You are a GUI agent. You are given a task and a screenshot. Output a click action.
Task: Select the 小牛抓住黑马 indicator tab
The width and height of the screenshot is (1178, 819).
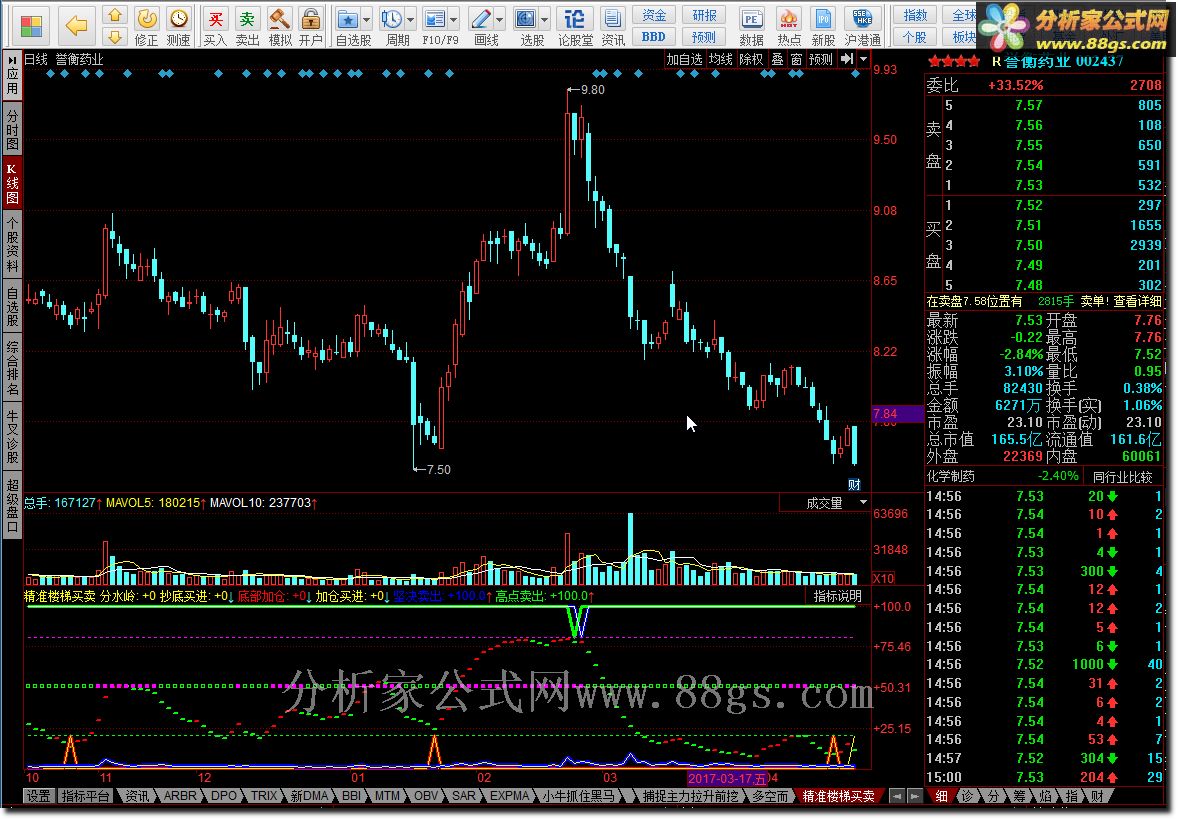(578, 796)
